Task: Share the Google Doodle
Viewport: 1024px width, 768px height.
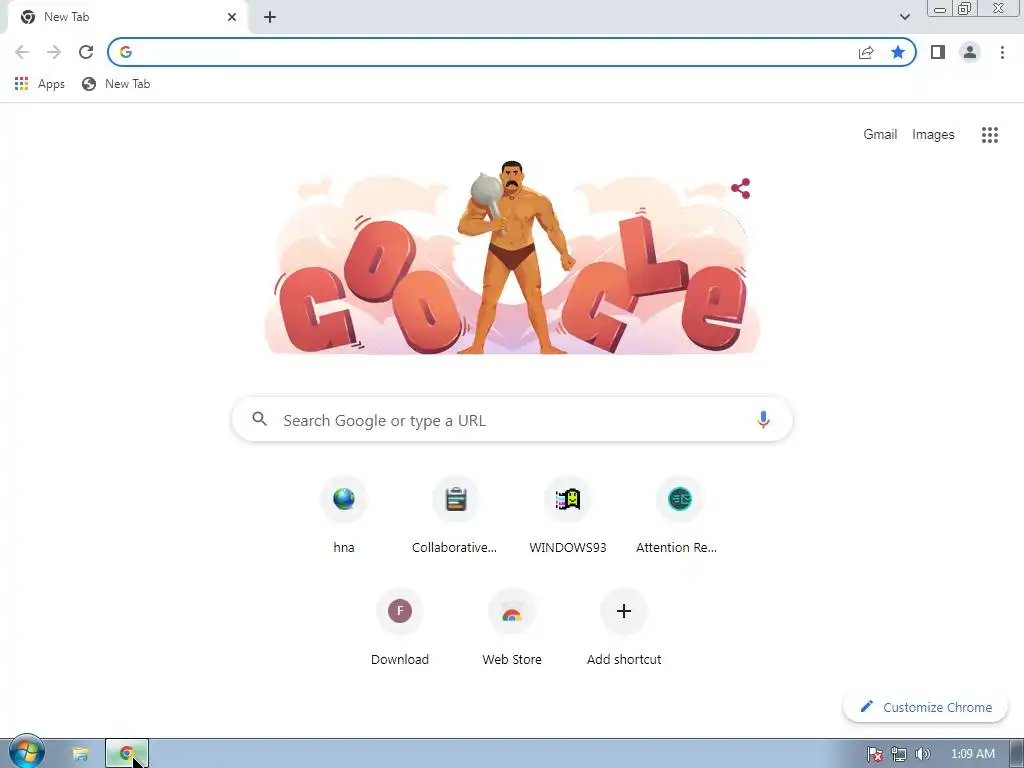Action: point(741,189)
